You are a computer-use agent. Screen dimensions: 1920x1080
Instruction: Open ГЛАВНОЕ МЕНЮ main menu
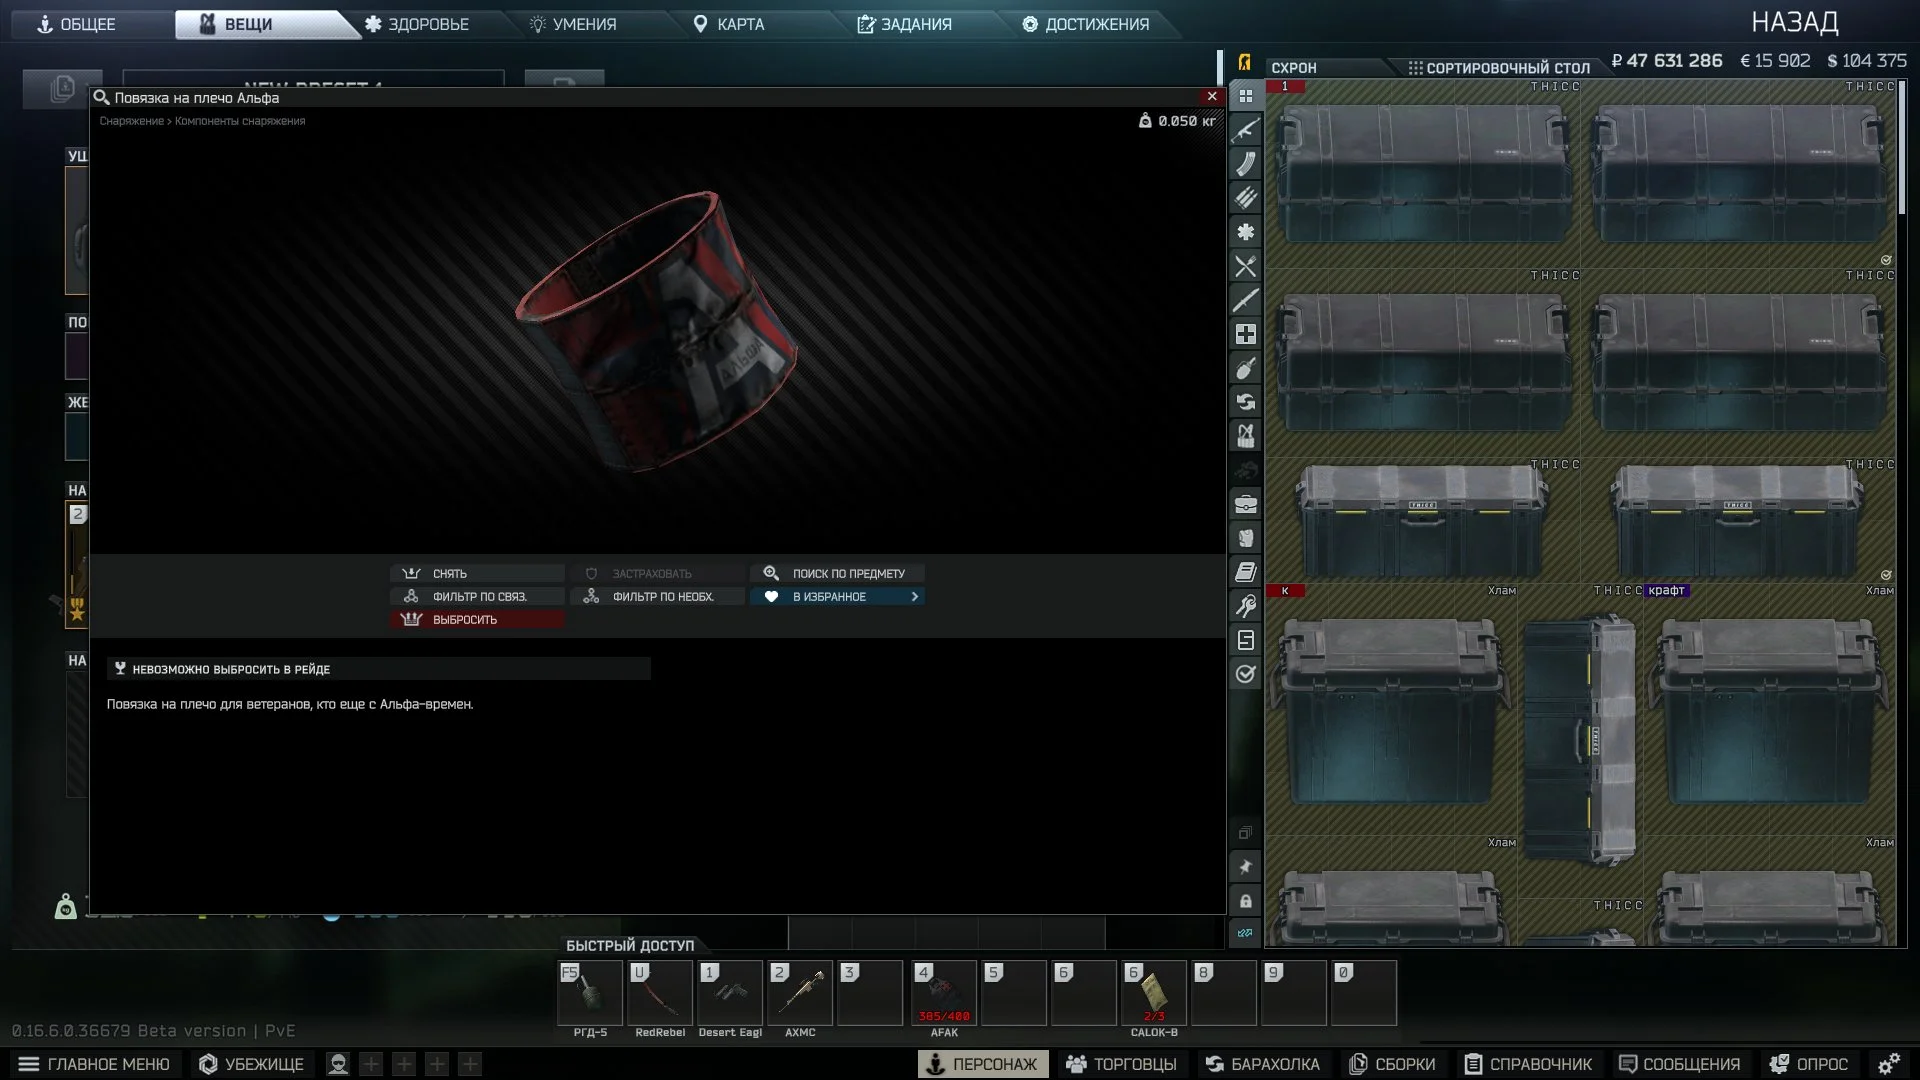[x=94, y=1064]
